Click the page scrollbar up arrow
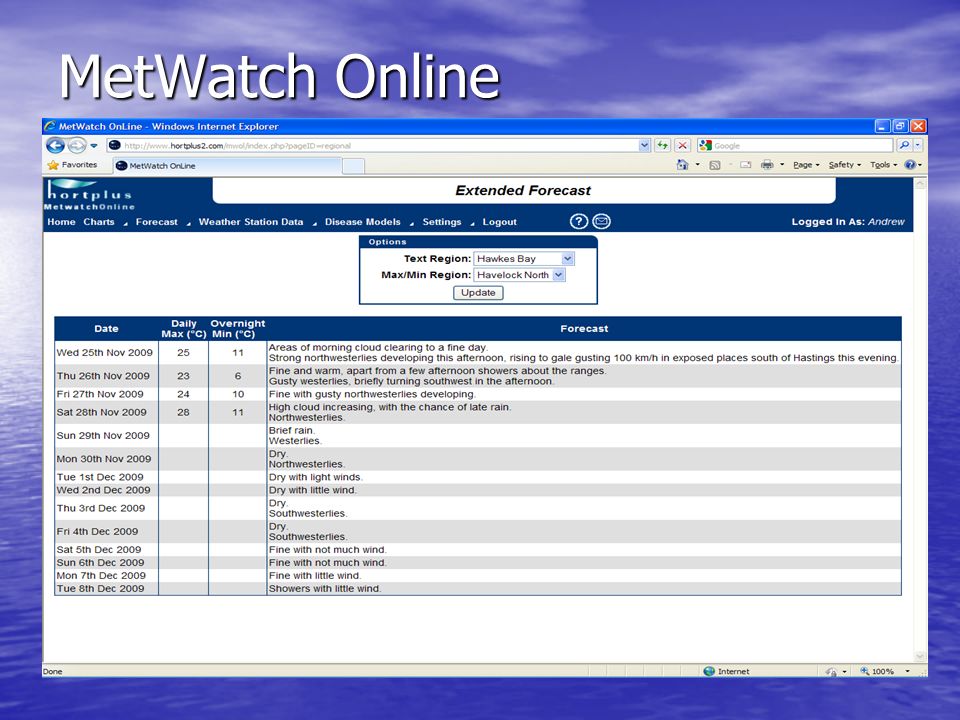 (920, 184)
